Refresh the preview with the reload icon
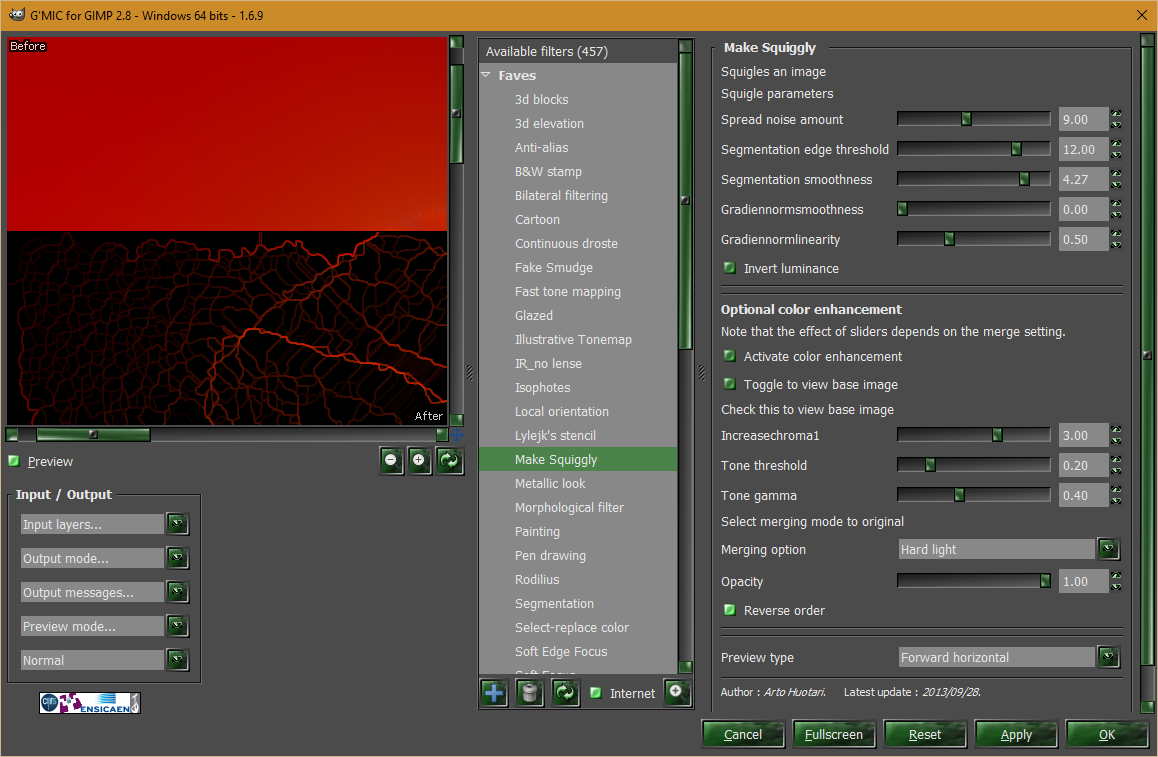 coord(449,461)
